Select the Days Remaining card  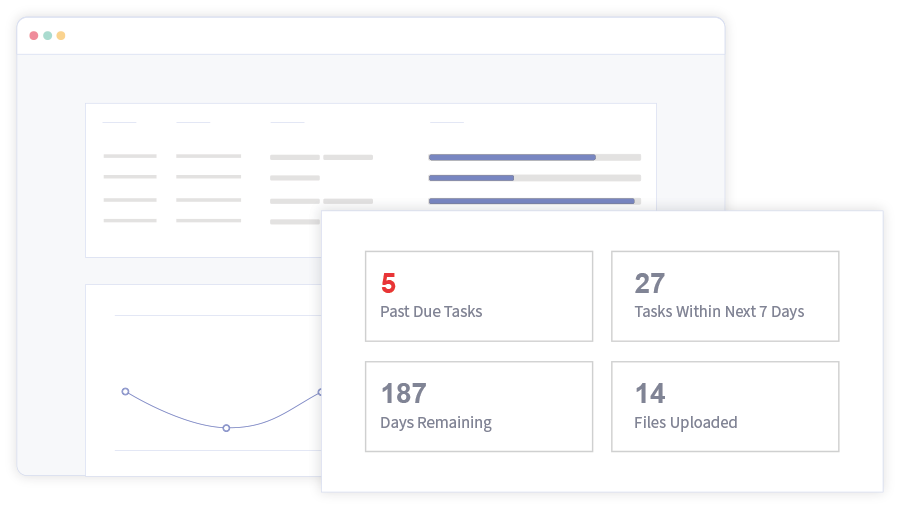pyautogui.click(x=479, y=406)
